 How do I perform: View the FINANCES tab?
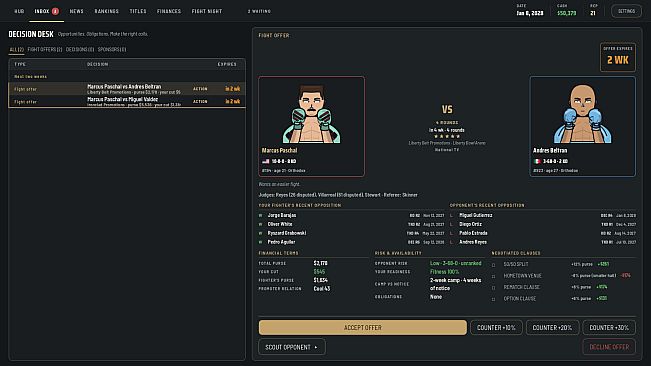(169, 11)
